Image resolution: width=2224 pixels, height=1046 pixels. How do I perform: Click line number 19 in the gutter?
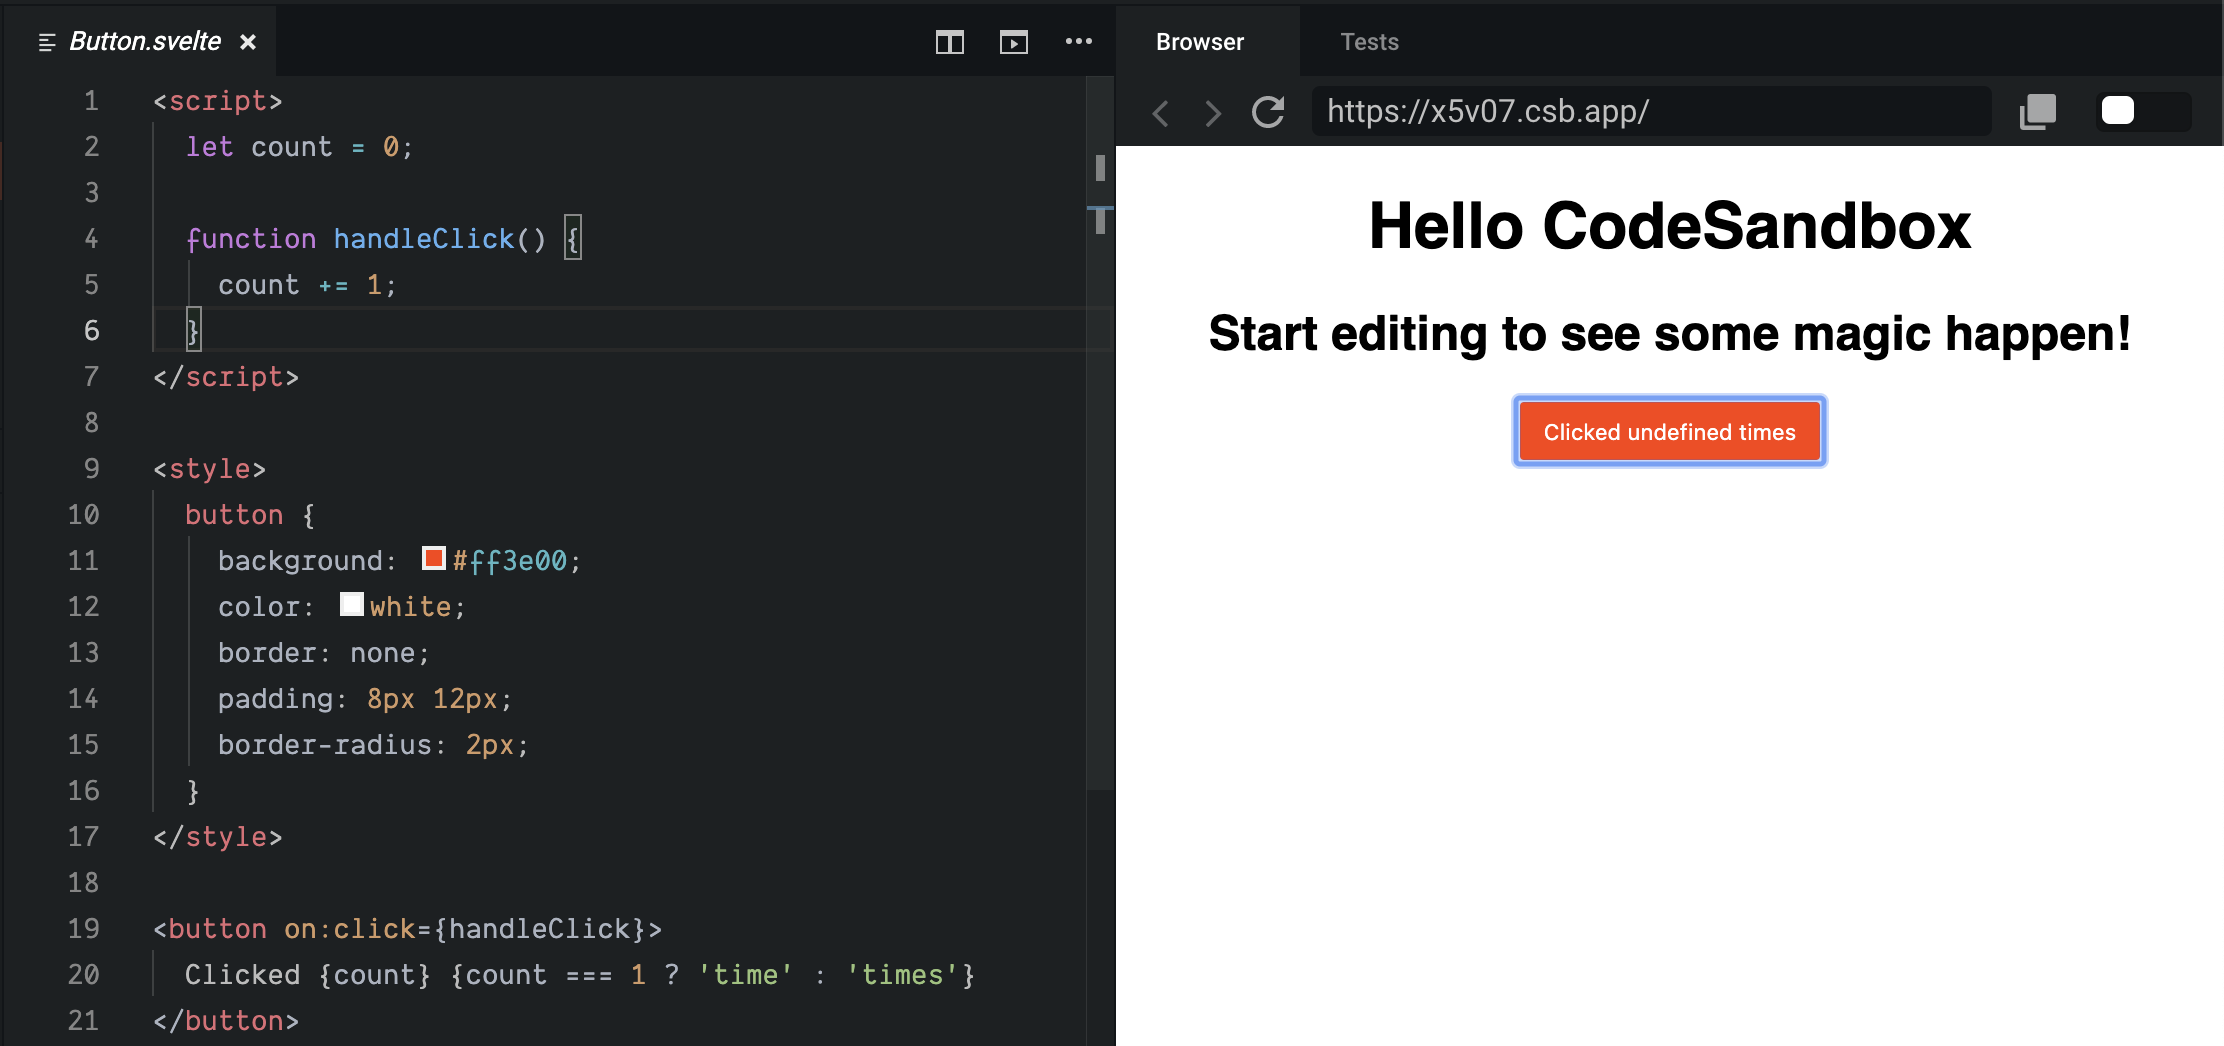pyautogui.click(x=83, y=929)
